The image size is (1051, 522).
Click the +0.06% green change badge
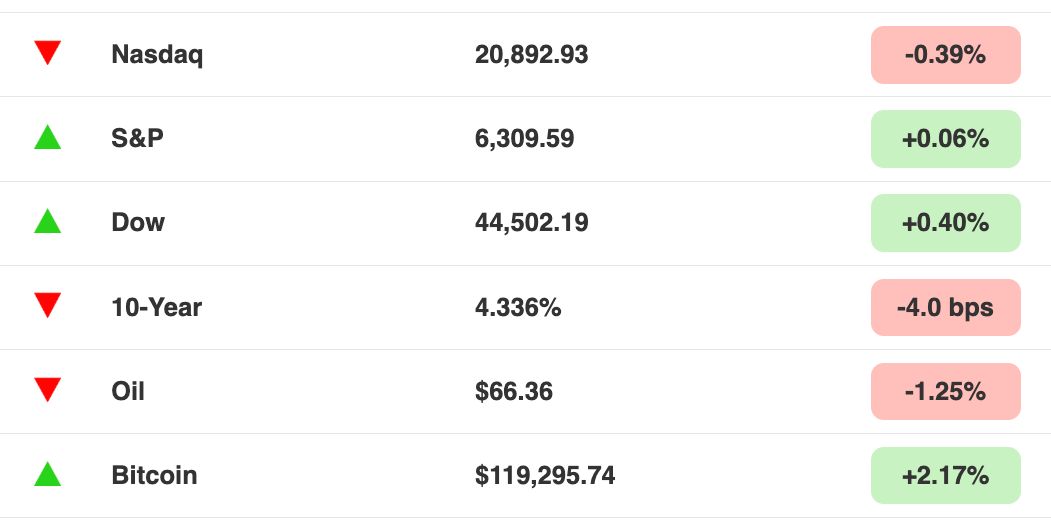point(946,139)
